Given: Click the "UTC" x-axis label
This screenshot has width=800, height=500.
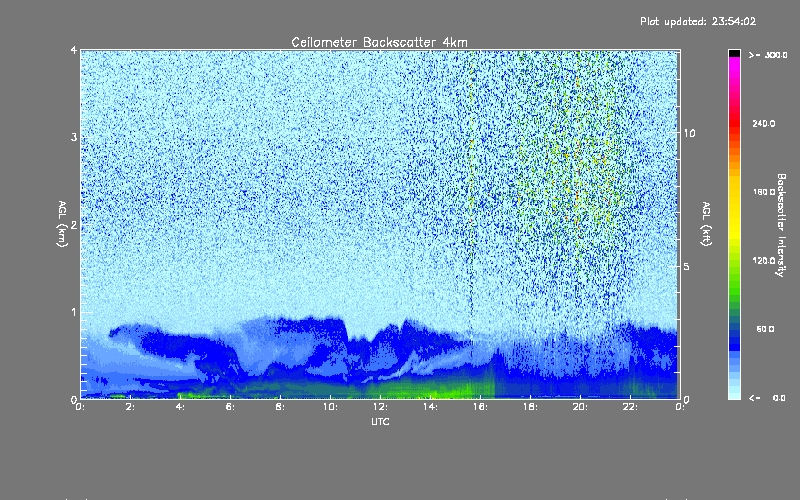Looking at the screenshot, I should 380,421.
